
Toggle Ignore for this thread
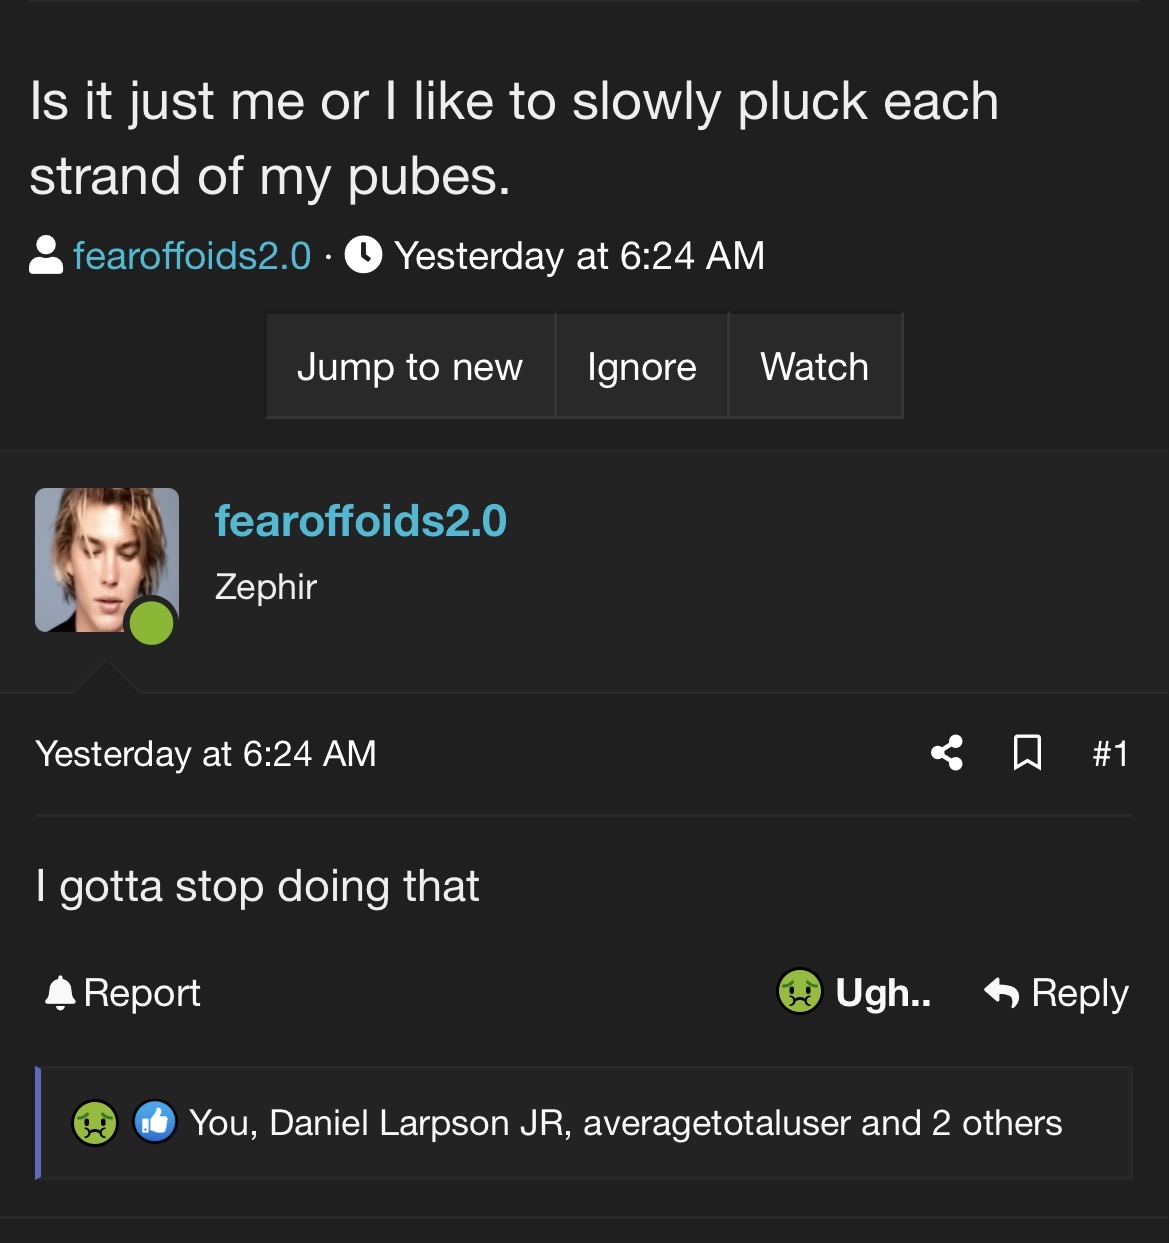point(642,366)
